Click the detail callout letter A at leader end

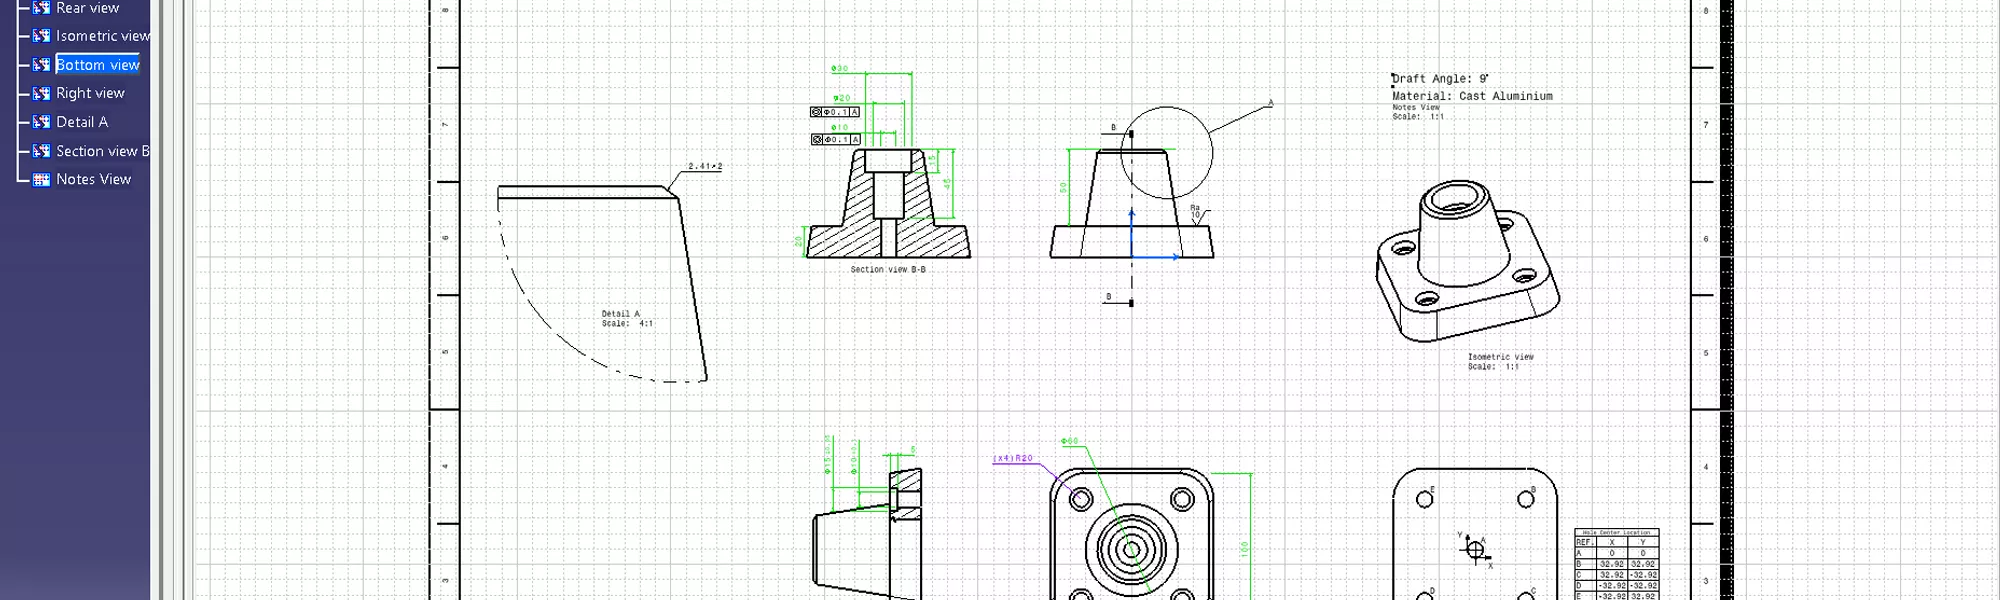point(1271,102)
